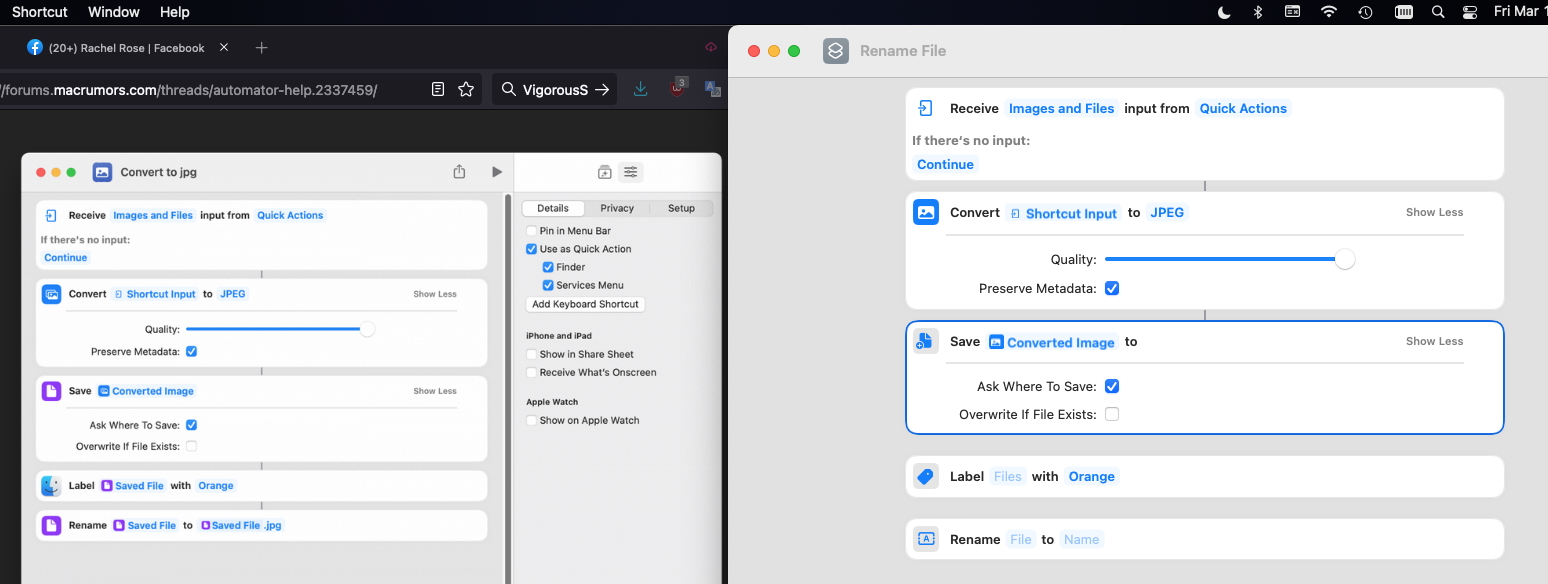Viewport: 1548px width, 584px height.
Task: Open Shortcut Input variable in Rename File window
Action: pyautogui.click(x=1063, y=213)
